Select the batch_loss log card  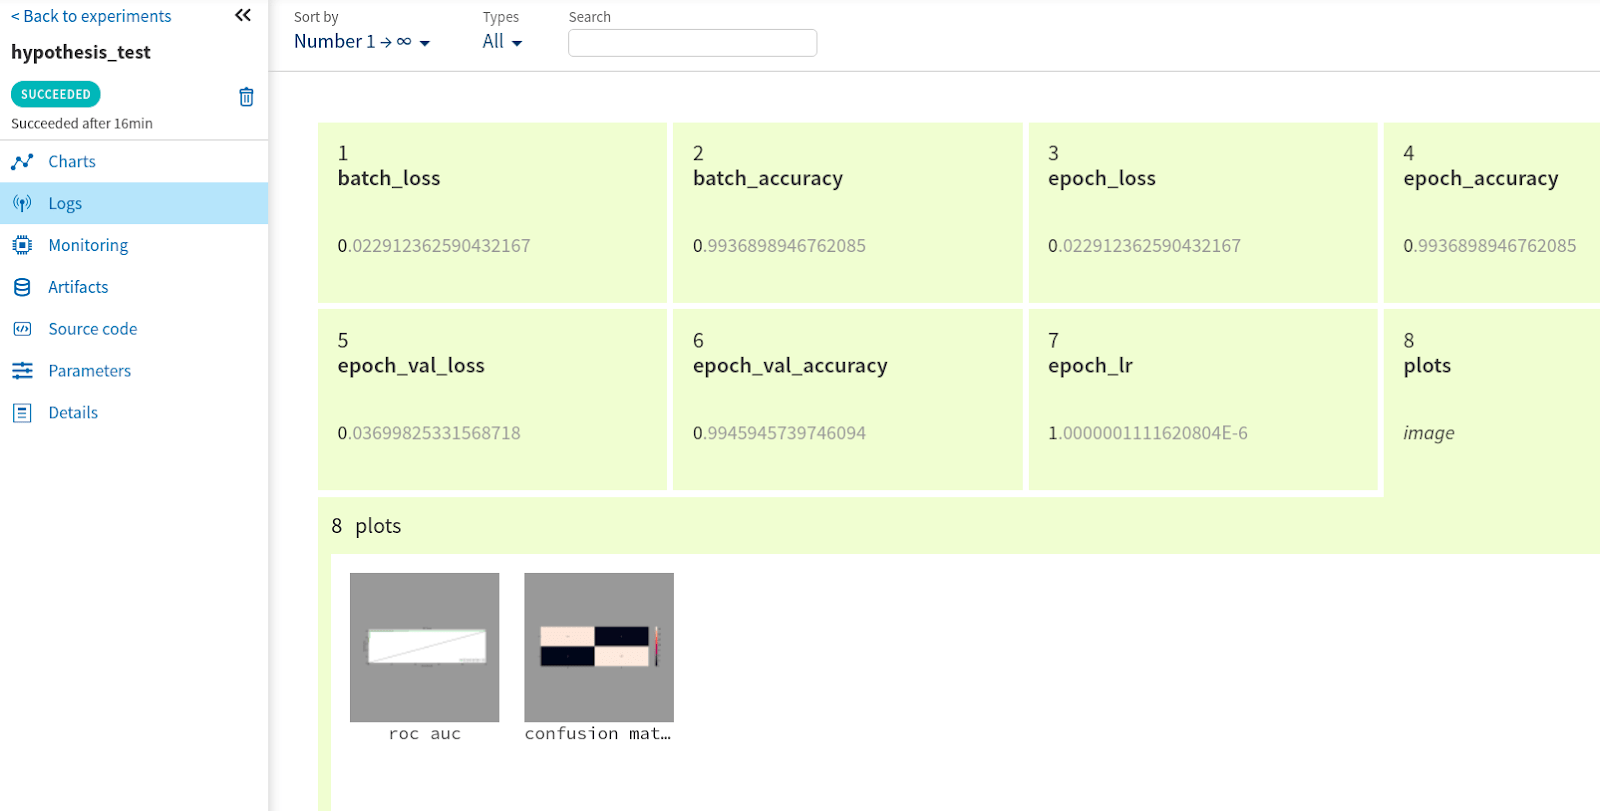click(x=492, y=212)
